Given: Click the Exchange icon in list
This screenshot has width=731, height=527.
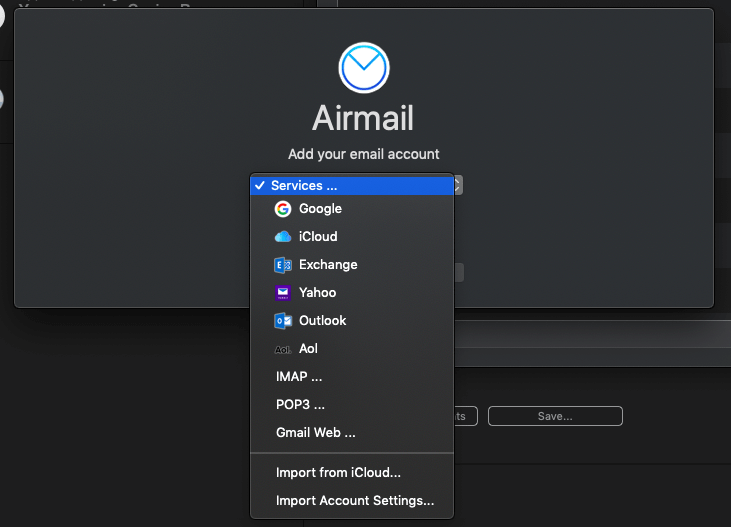Looking at the screenshot, I should [x=283, y=265].
